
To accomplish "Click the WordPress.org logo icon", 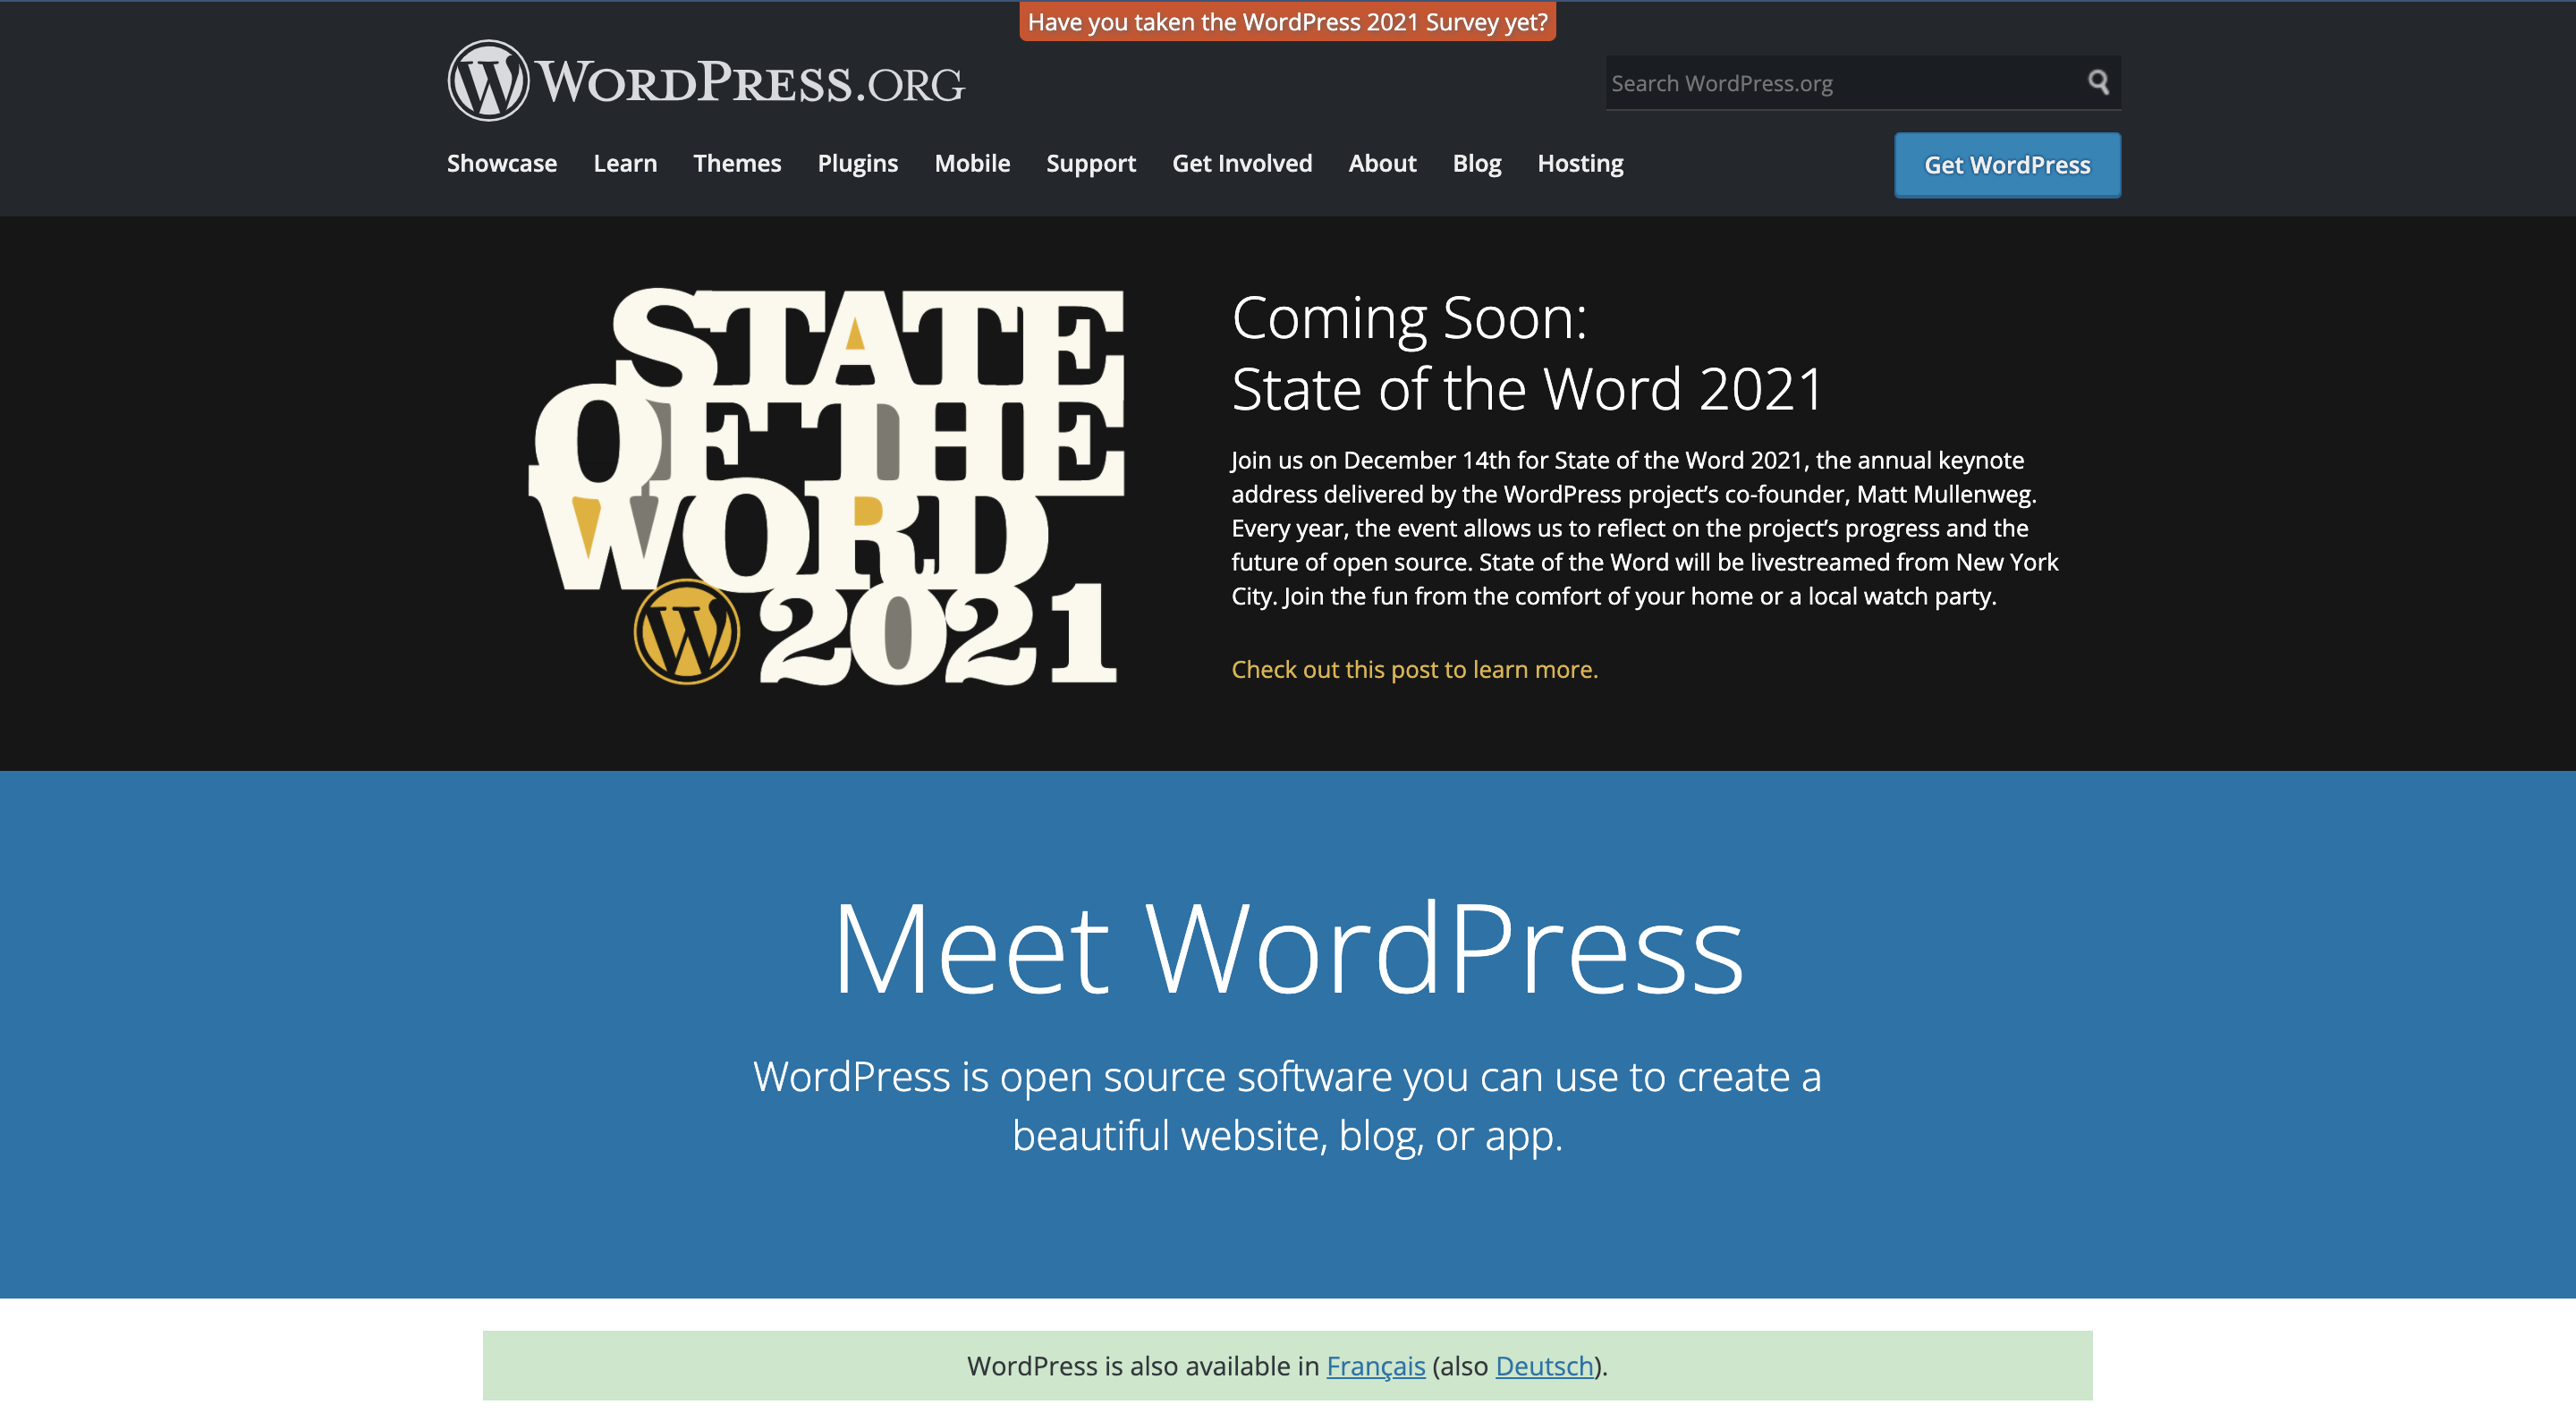I will point(488,81).
